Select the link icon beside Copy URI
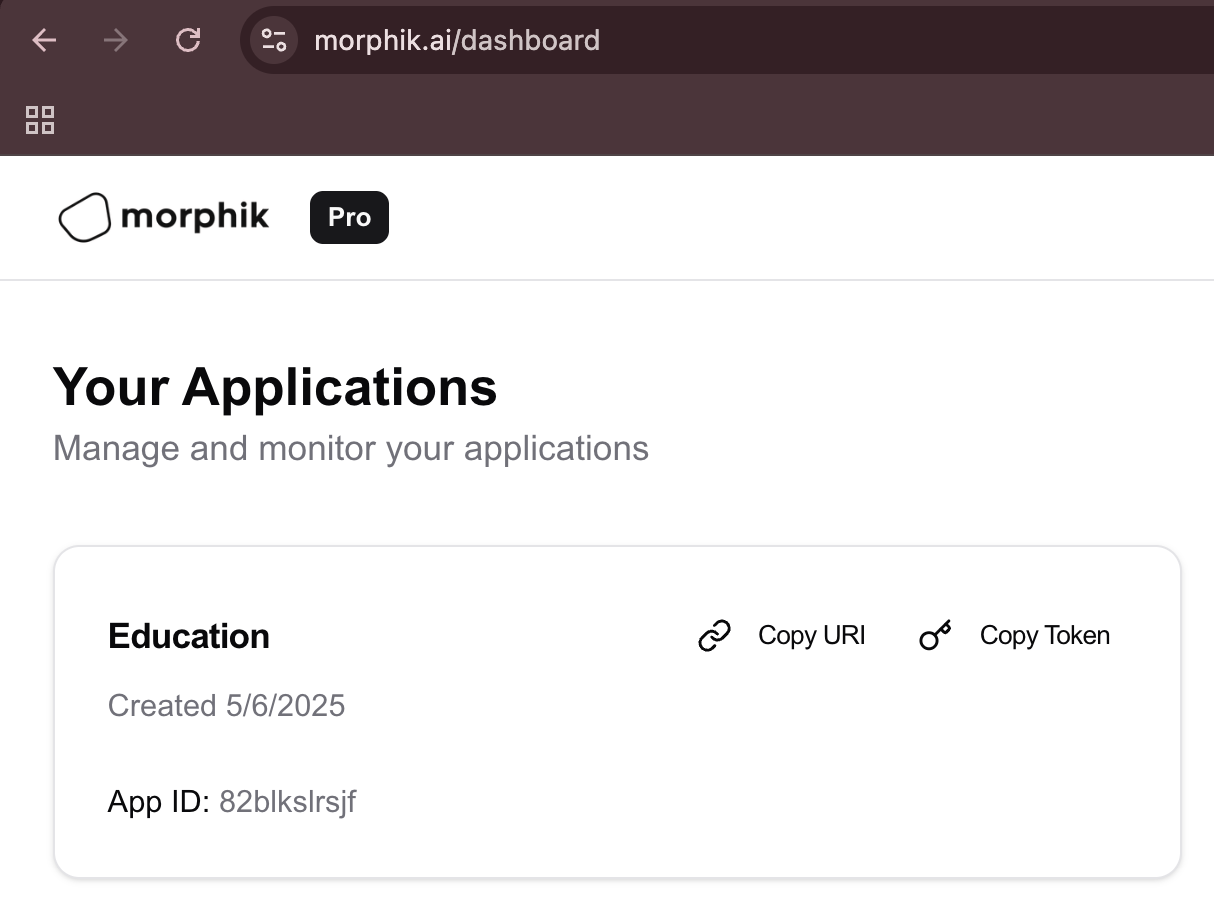The height and width of the screenshot is (910, 1214). point(713,635)
